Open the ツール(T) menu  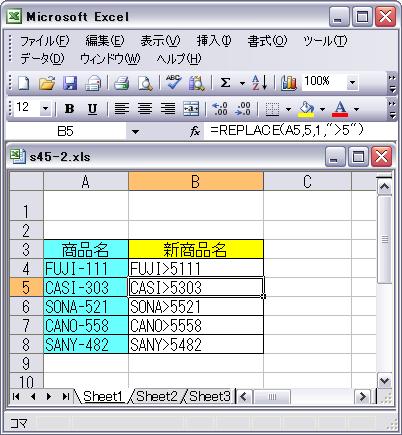coord(325,41)
